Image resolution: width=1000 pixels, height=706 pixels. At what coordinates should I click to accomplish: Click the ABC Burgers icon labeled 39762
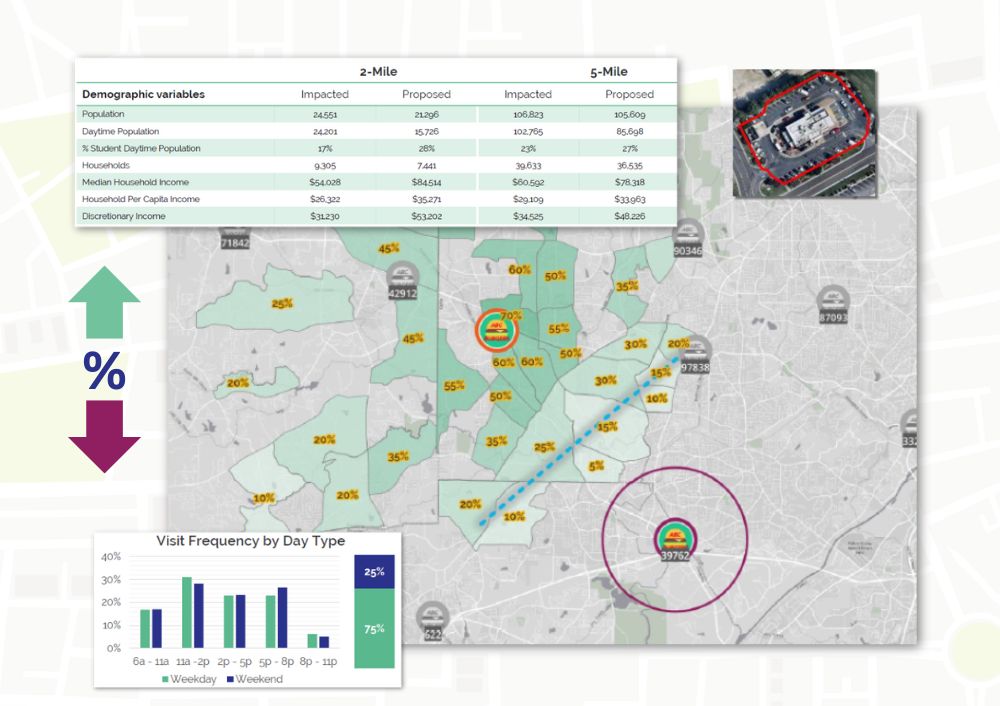674,538
